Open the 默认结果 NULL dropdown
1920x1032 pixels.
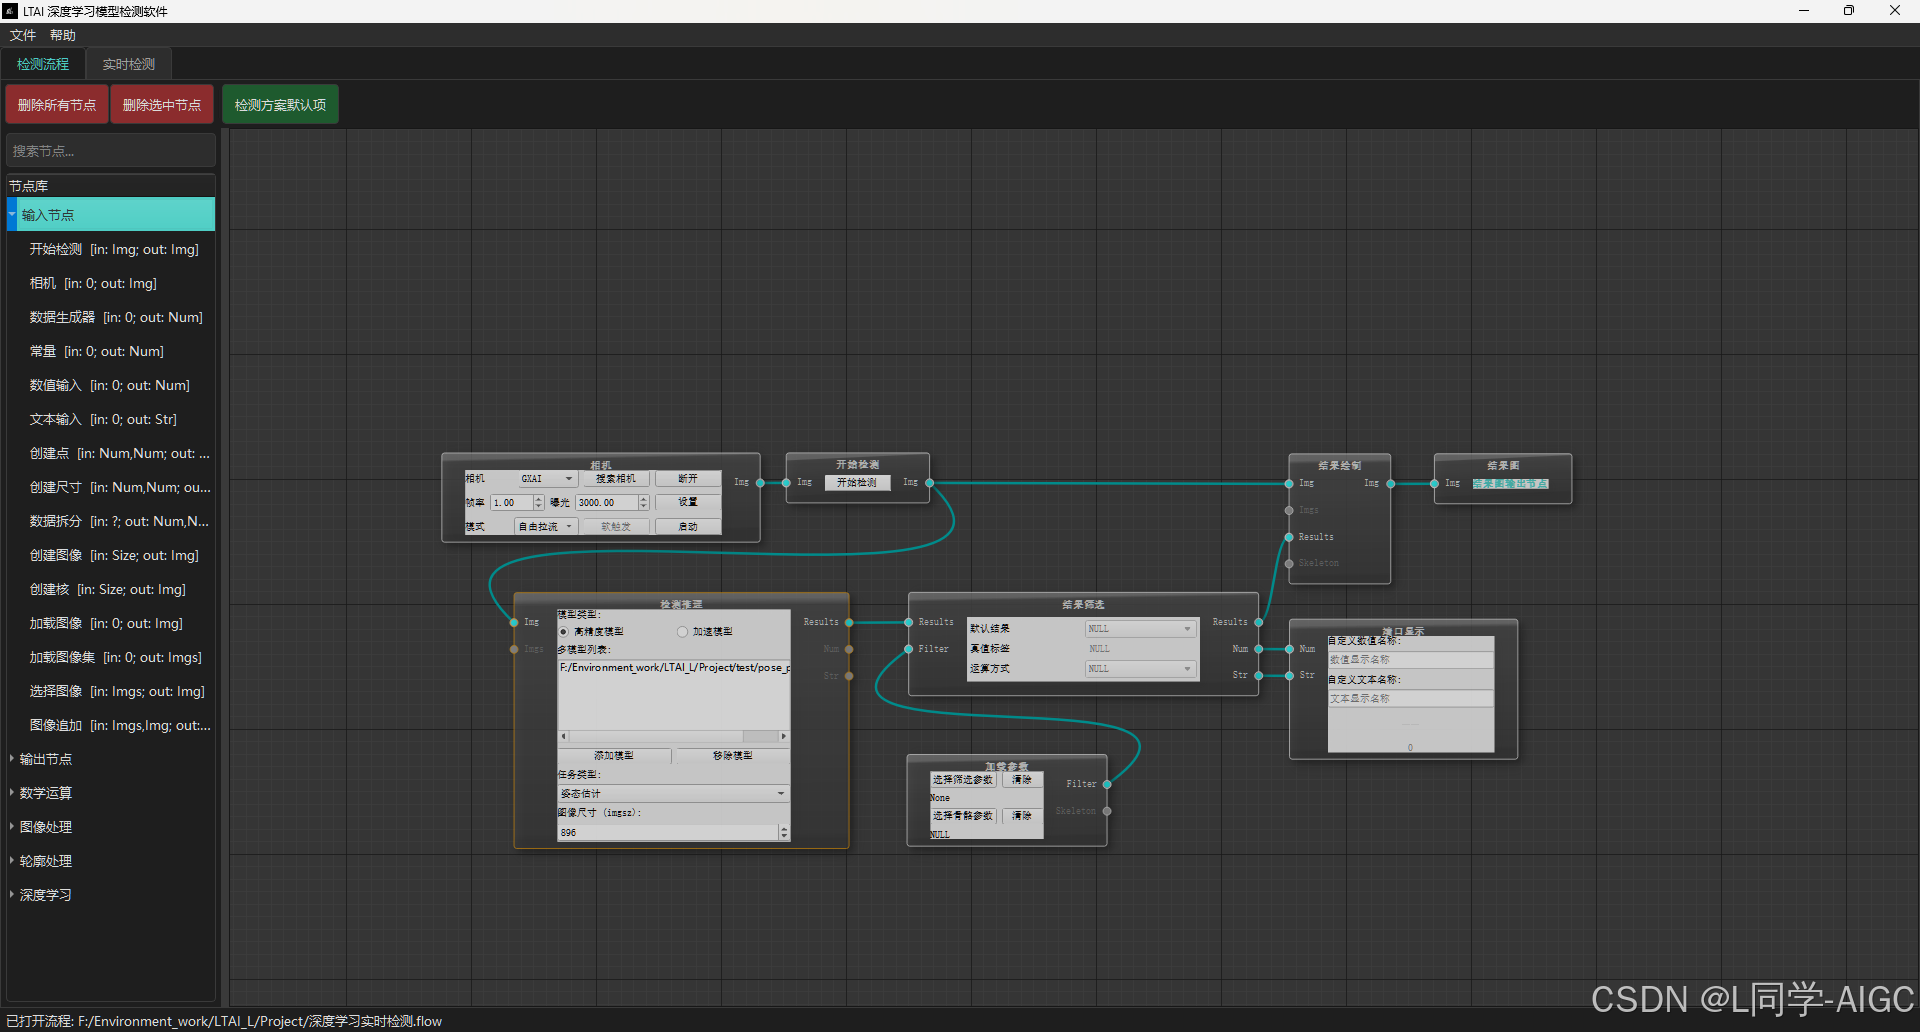point(1141,629)
